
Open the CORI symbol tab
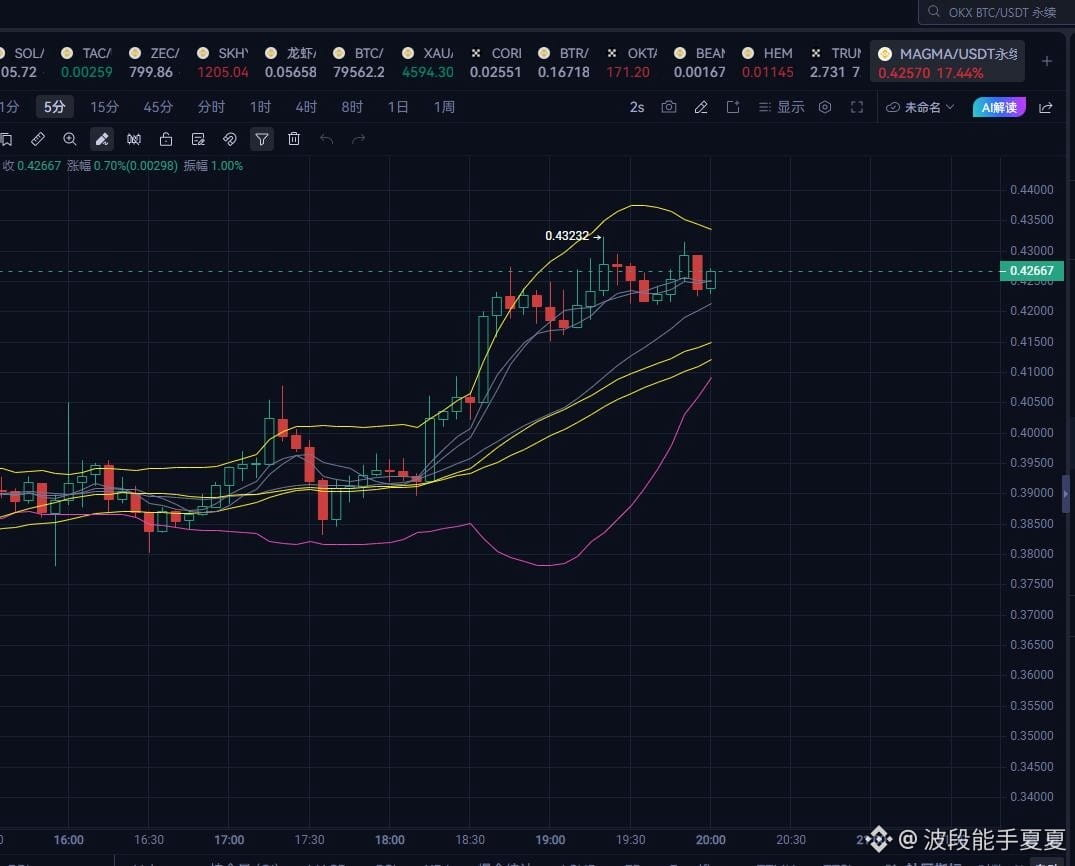click(x=496, y=62)
